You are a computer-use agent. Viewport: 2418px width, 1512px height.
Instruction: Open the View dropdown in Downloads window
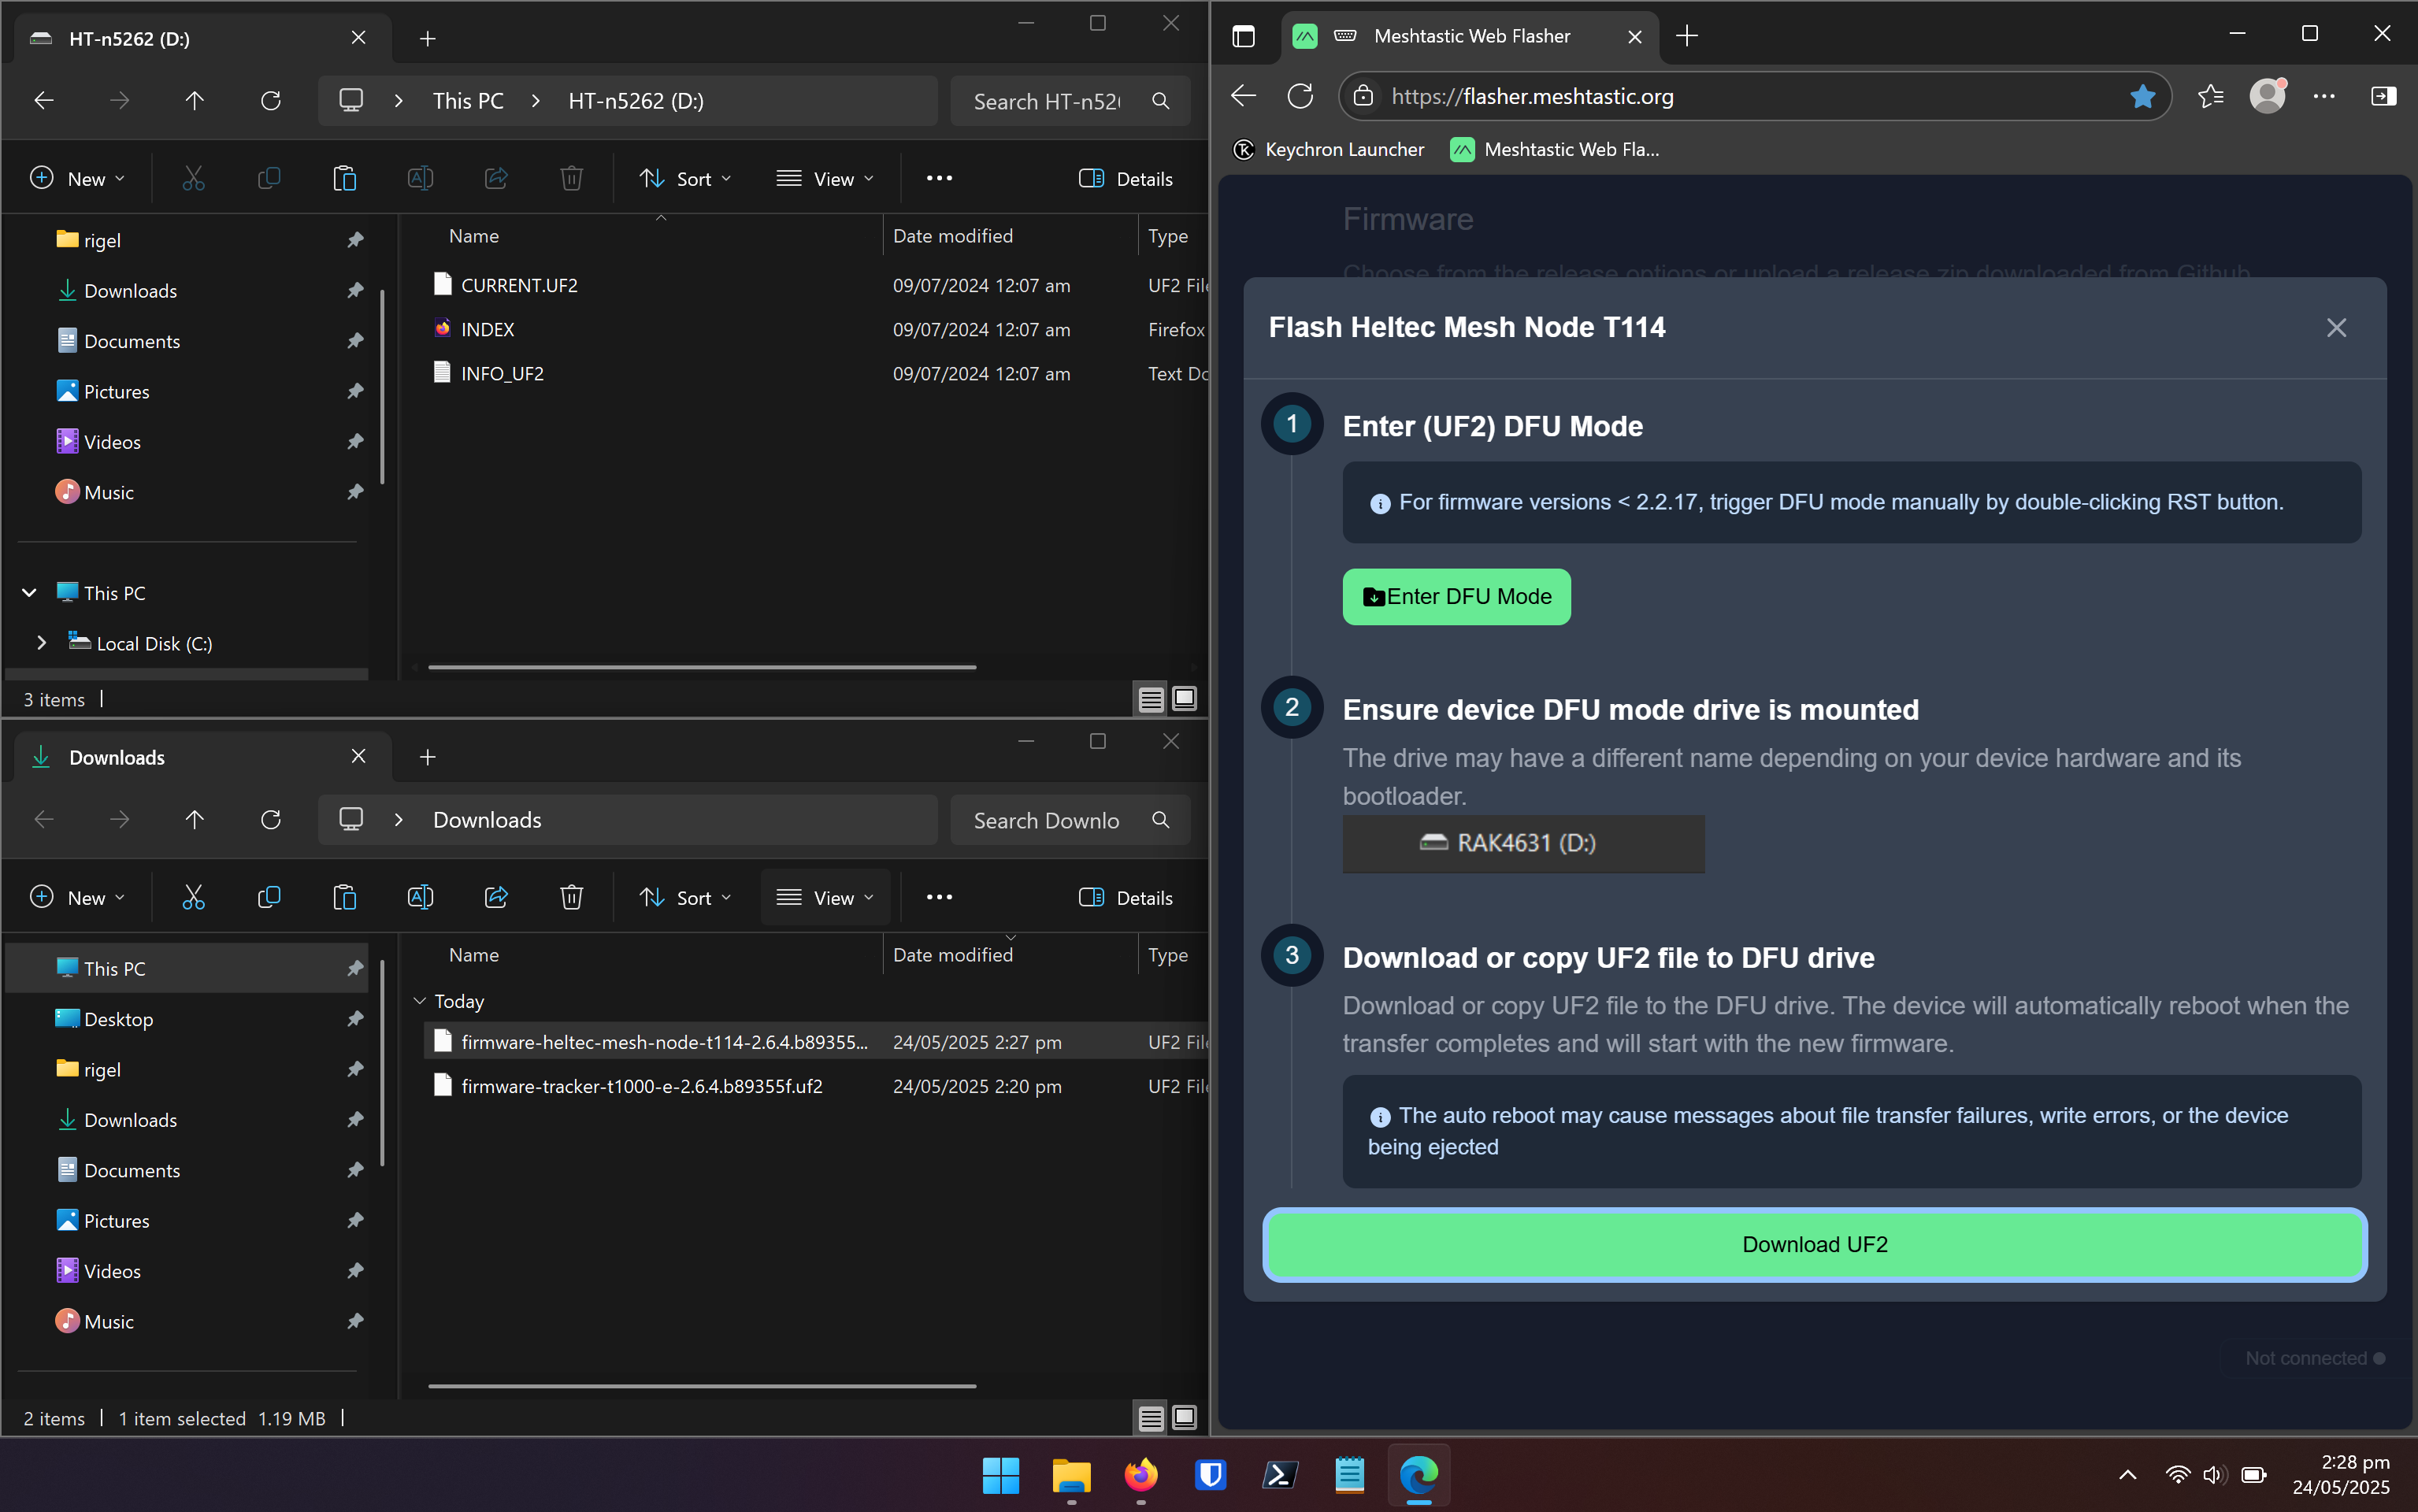(824, 897)
